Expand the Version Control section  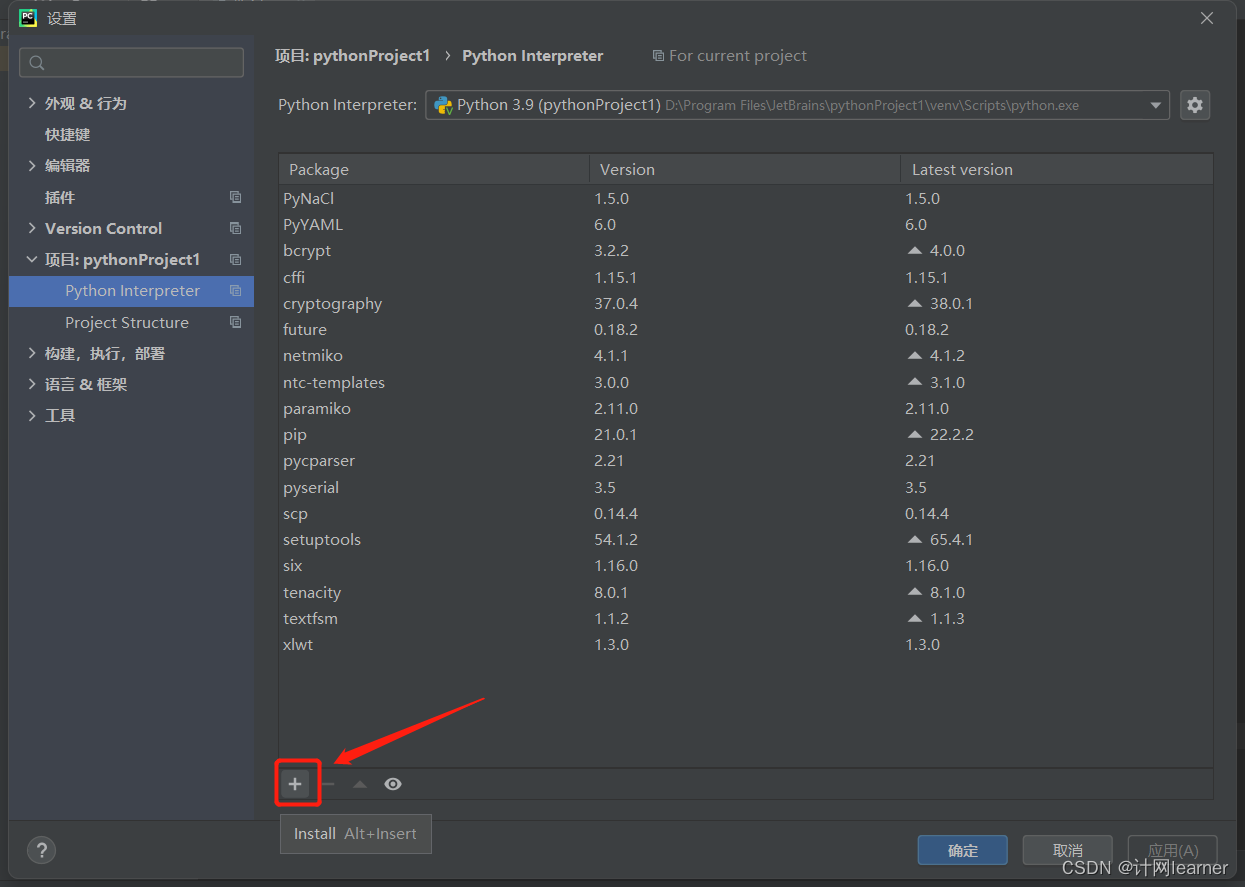click(x=32, y=228)
